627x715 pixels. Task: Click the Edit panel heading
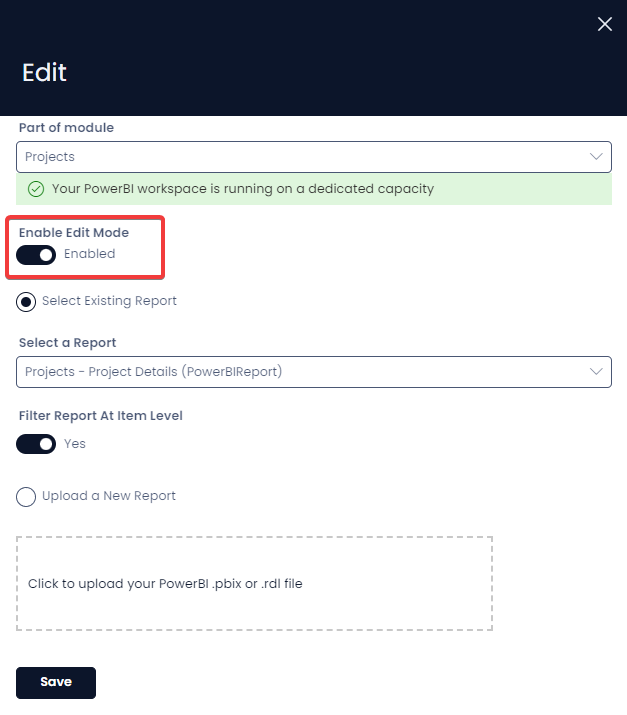pyautogui.click(x=45, y=73)
